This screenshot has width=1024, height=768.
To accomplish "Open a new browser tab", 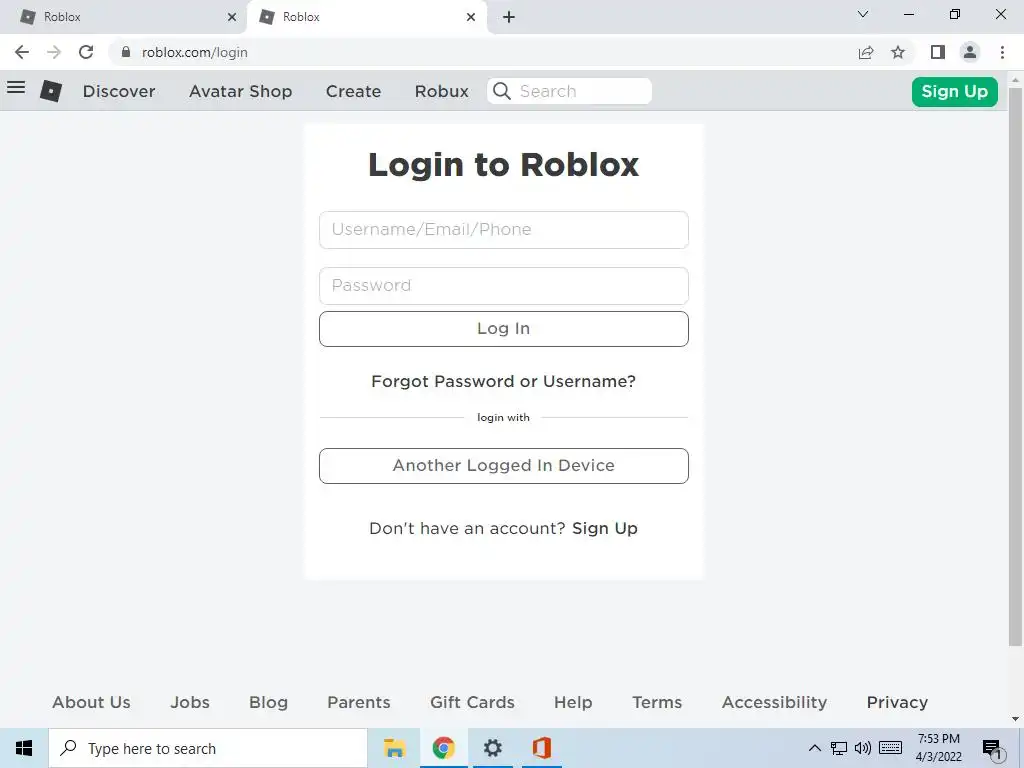I will point(509,17).
